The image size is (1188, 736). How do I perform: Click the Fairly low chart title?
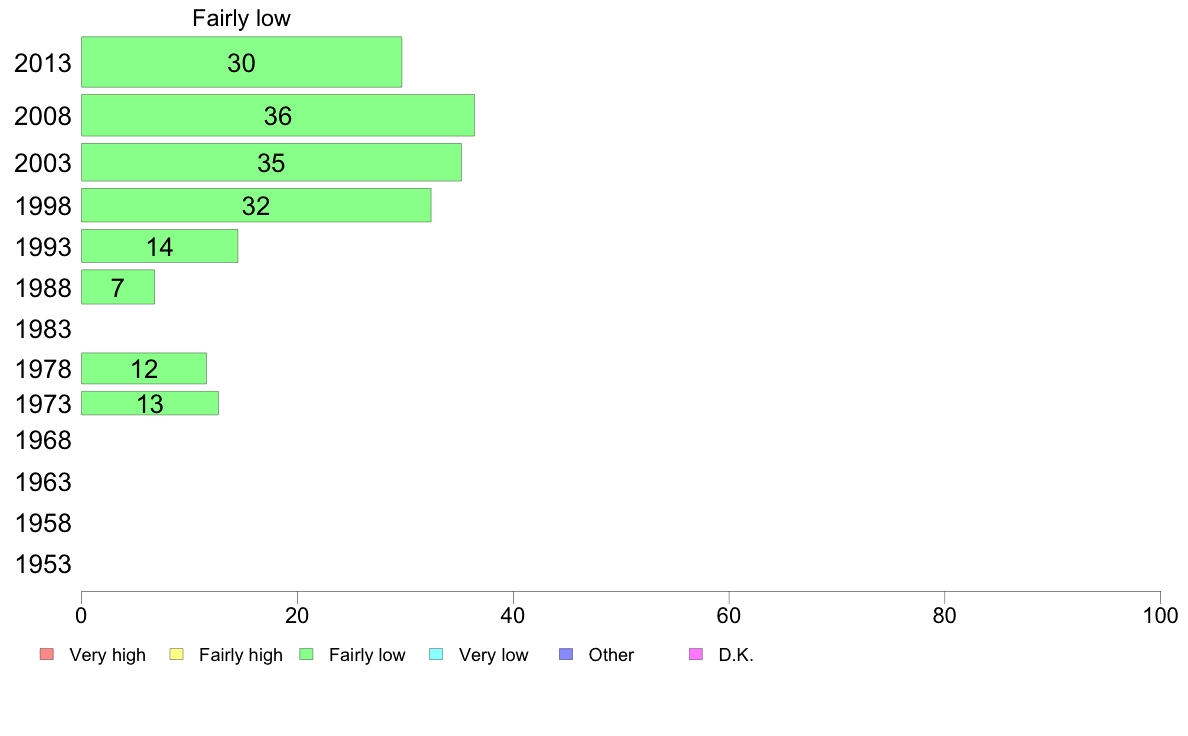(x=241, y=18)
